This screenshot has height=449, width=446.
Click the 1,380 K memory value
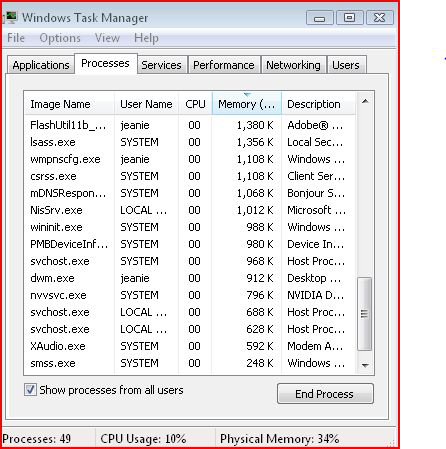255,125
